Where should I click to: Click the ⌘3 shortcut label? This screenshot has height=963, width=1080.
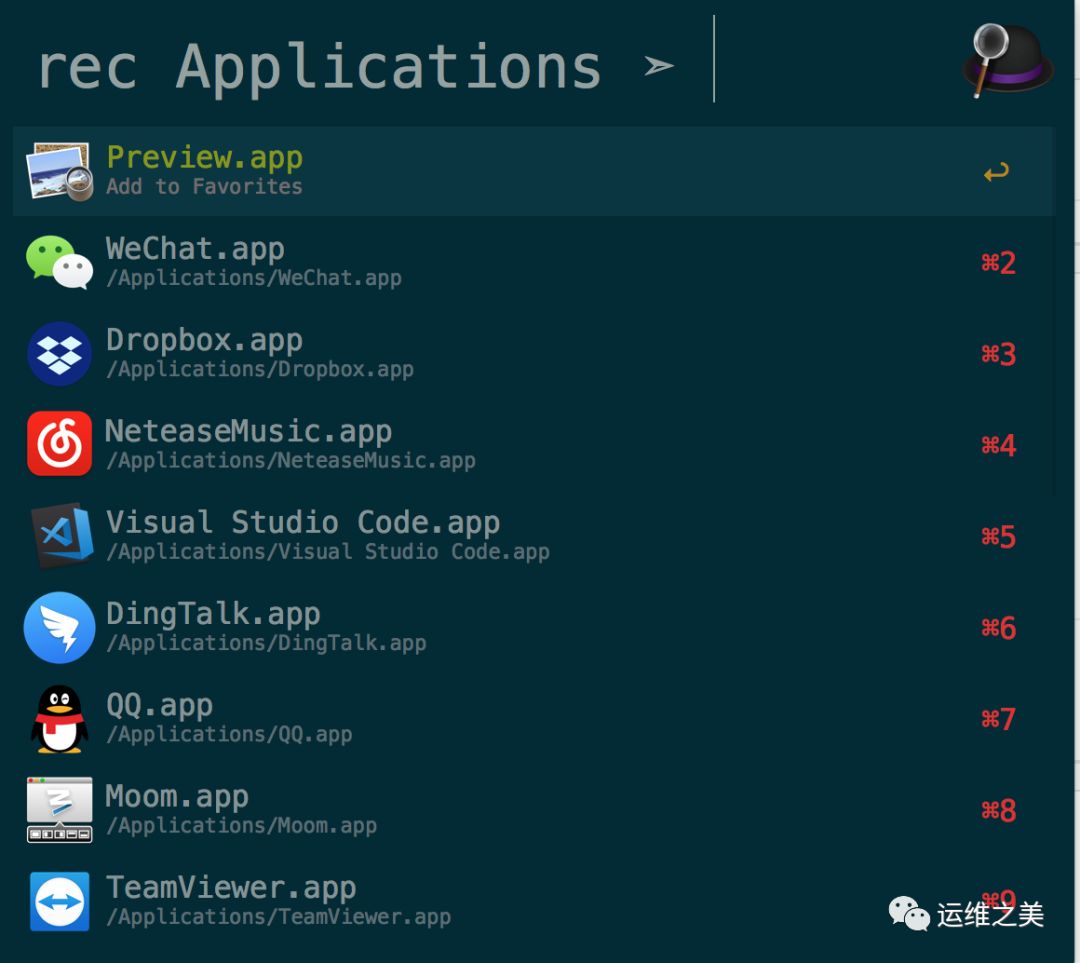999,354
